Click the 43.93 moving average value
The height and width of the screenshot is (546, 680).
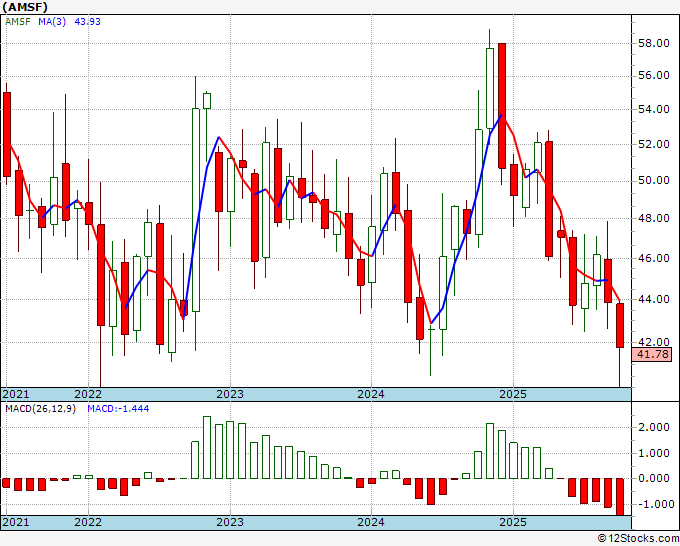(88, 21)
